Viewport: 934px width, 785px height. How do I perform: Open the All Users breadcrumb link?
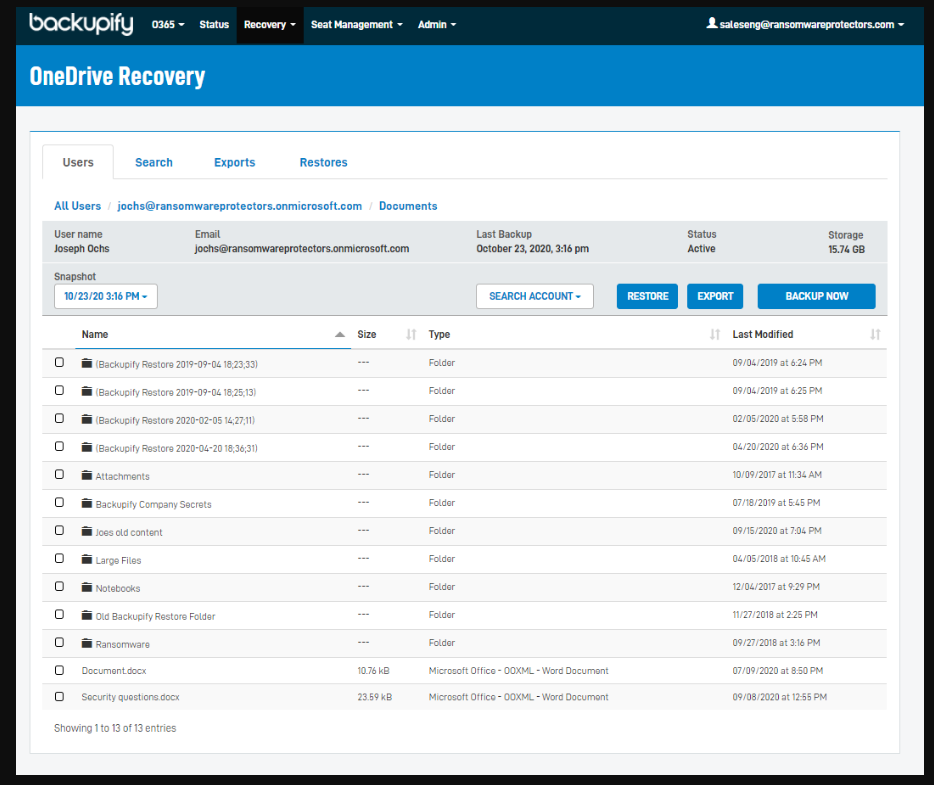77,205
